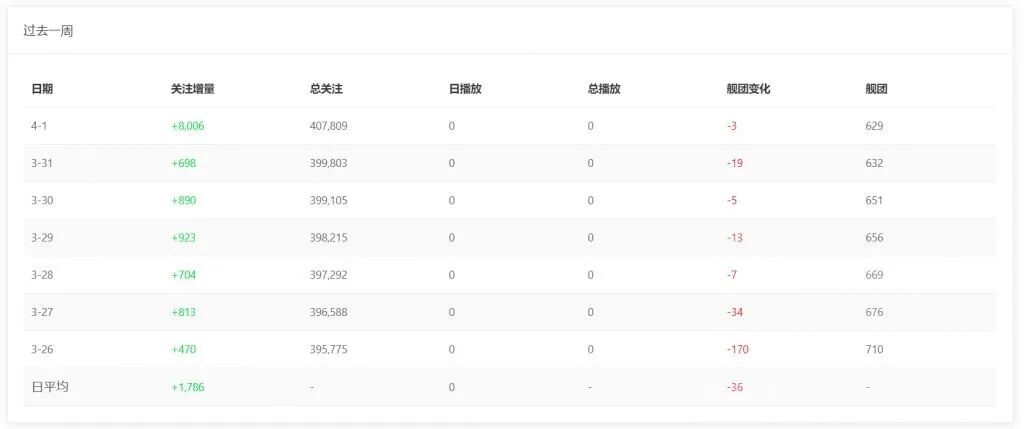This screenshot has width=1024, height=429.
Task: Click the 总关注 column header
Action: pos(326,89)
